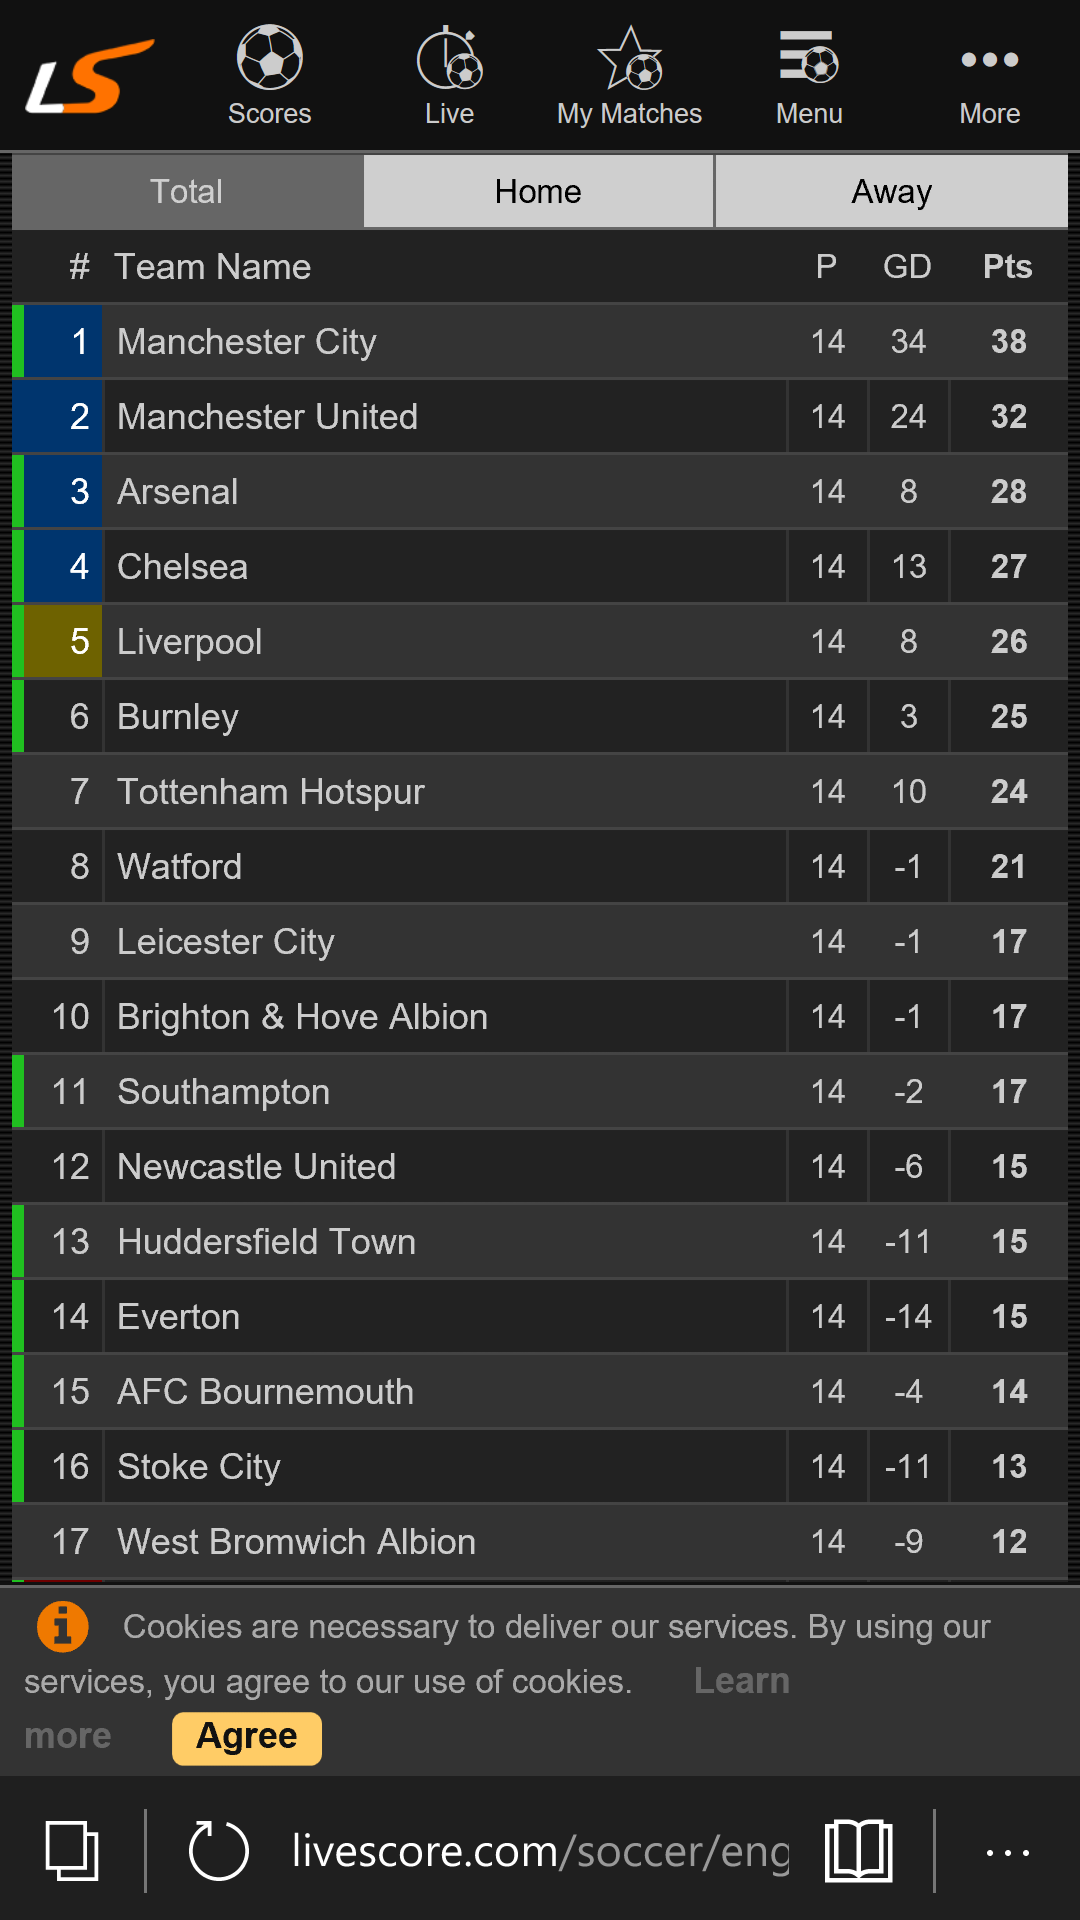
Task: Switch to the Away standings tab
Action: (891, 191)
